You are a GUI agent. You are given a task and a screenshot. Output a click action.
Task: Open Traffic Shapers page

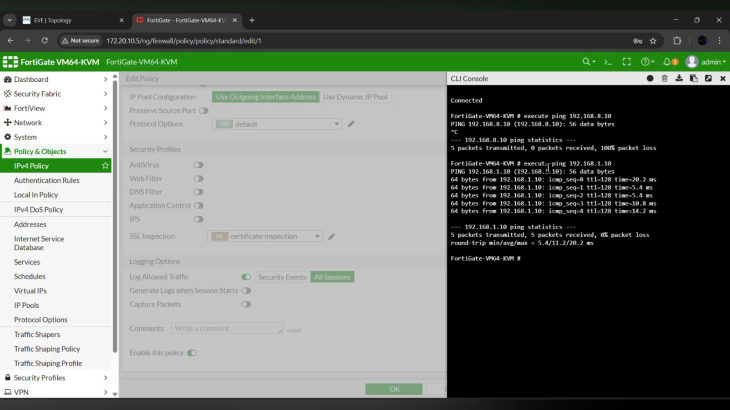pyautogui.click(x=37, y=334)
